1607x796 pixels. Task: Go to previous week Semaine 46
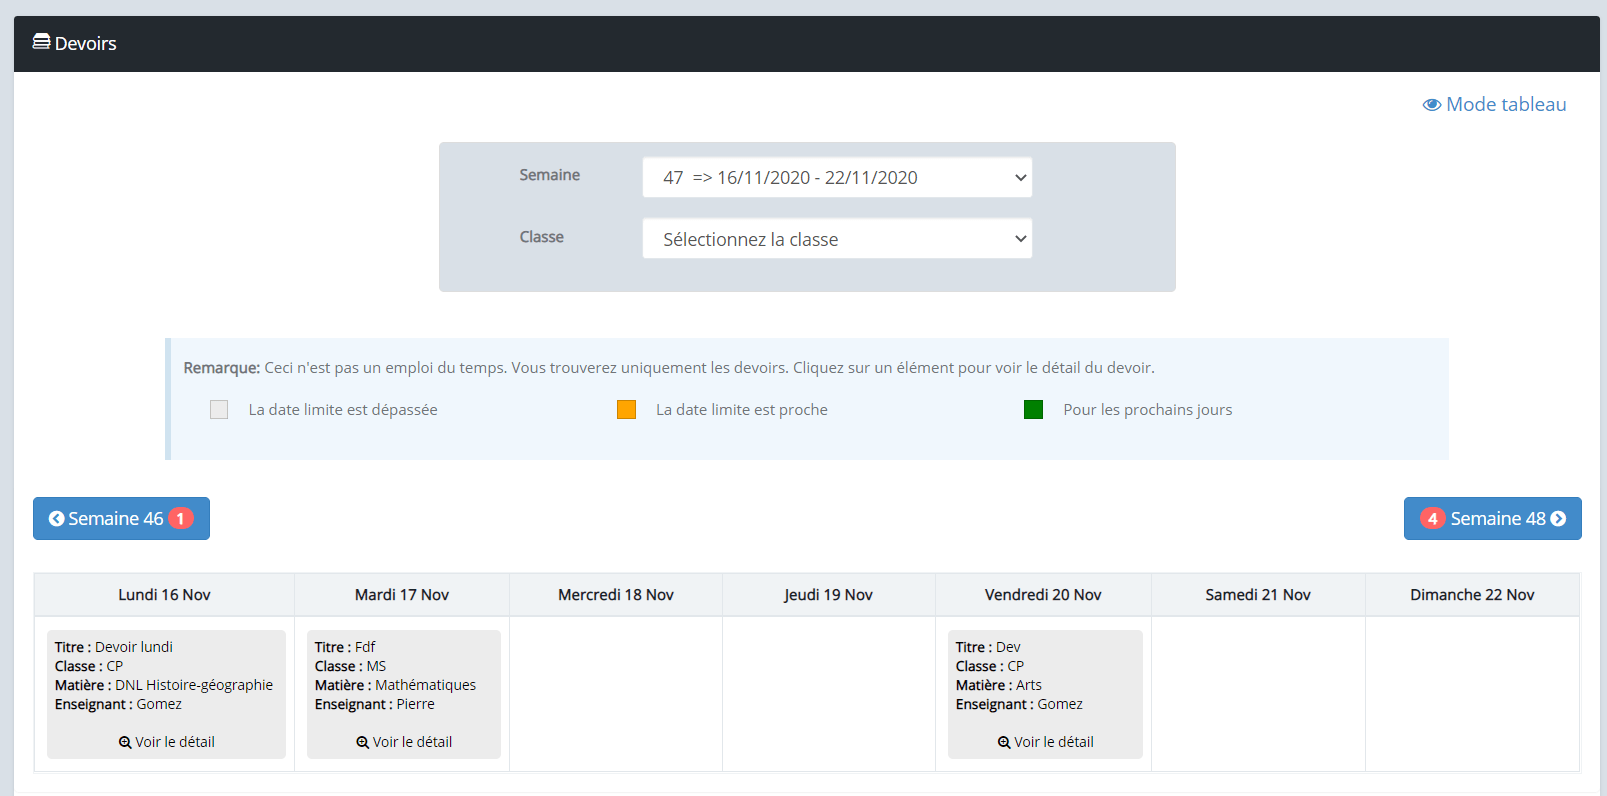pyautogui.click(x=115, y=519)
